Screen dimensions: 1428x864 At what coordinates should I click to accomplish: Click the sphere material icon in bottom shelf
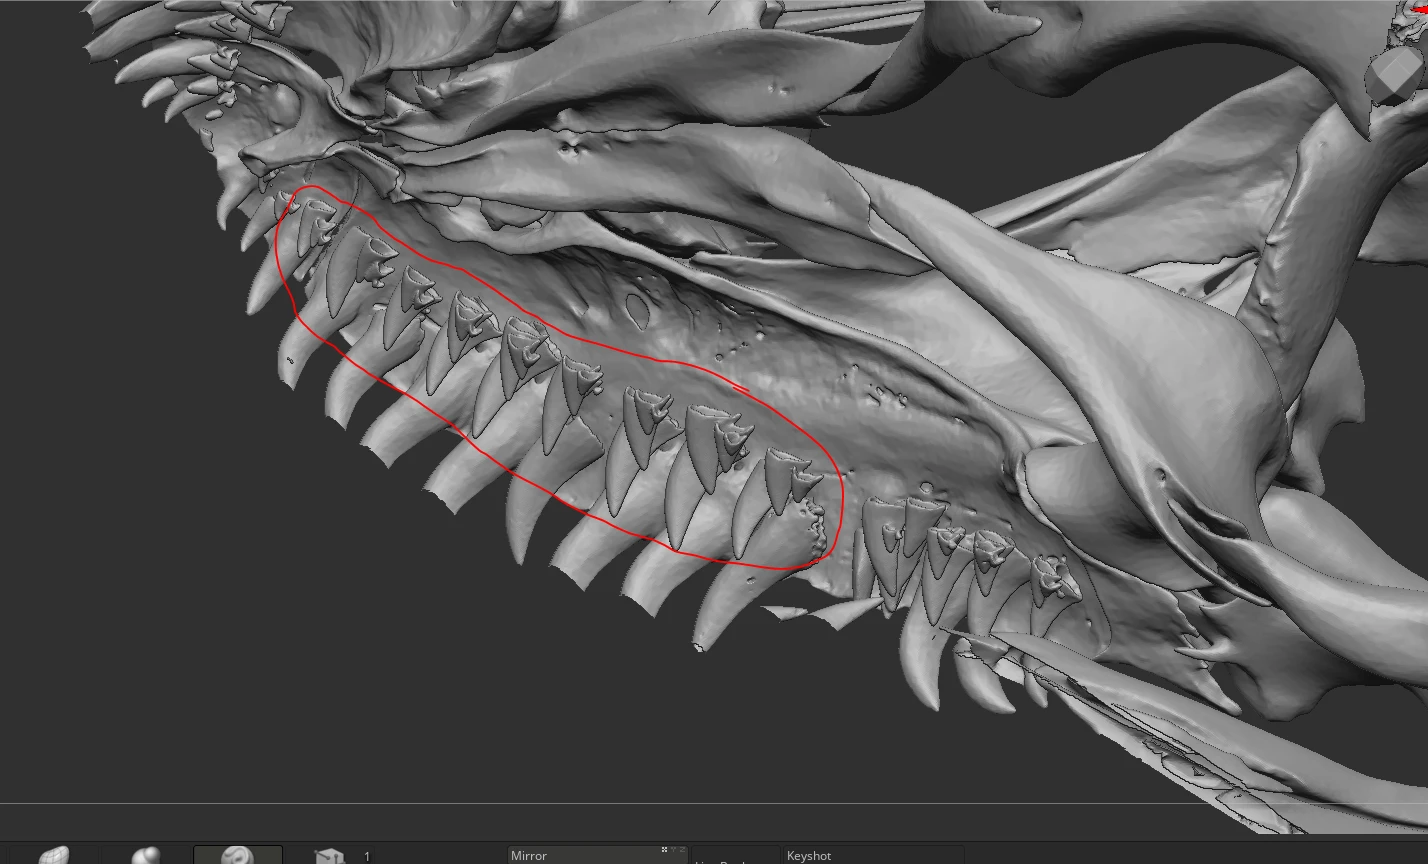pyautogui.click(x=146, y=856)
